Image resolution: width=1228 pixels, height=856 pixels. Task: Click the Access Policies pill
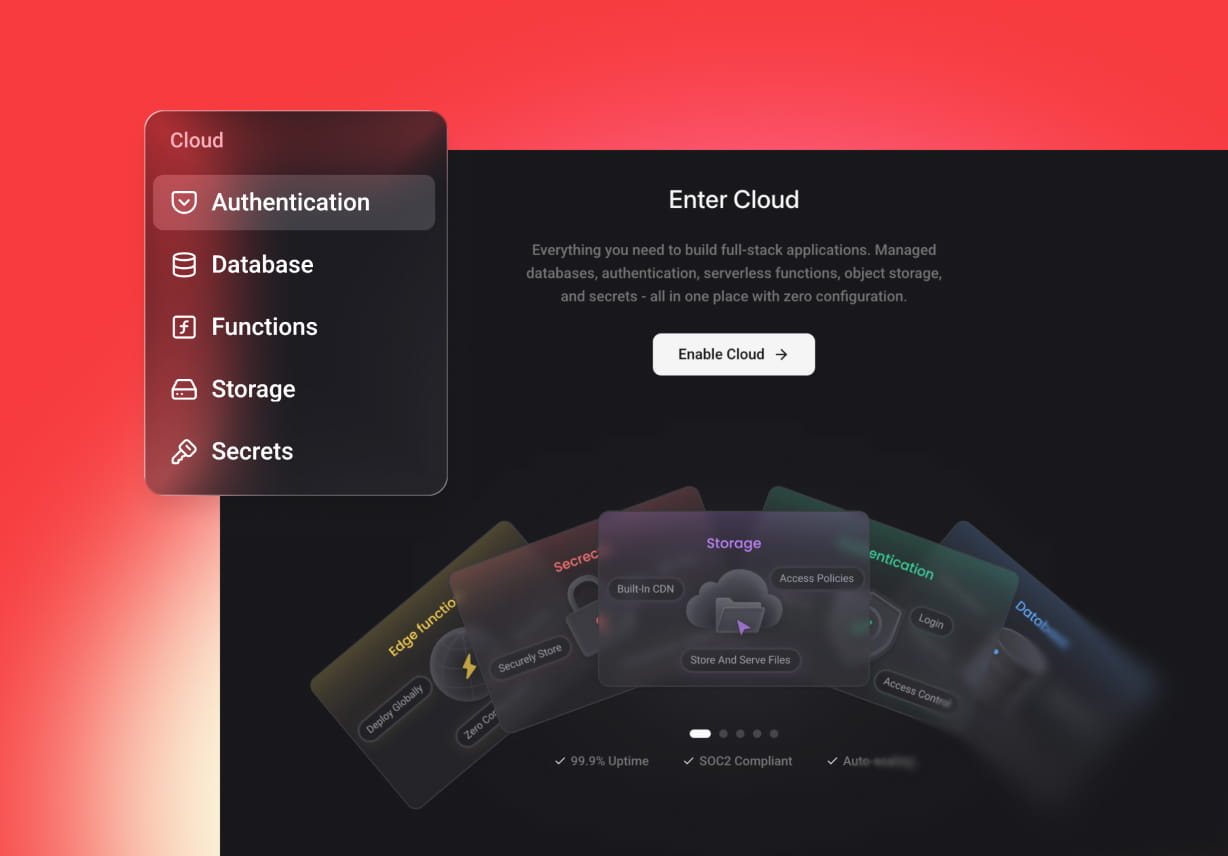[x=816, y=578]
